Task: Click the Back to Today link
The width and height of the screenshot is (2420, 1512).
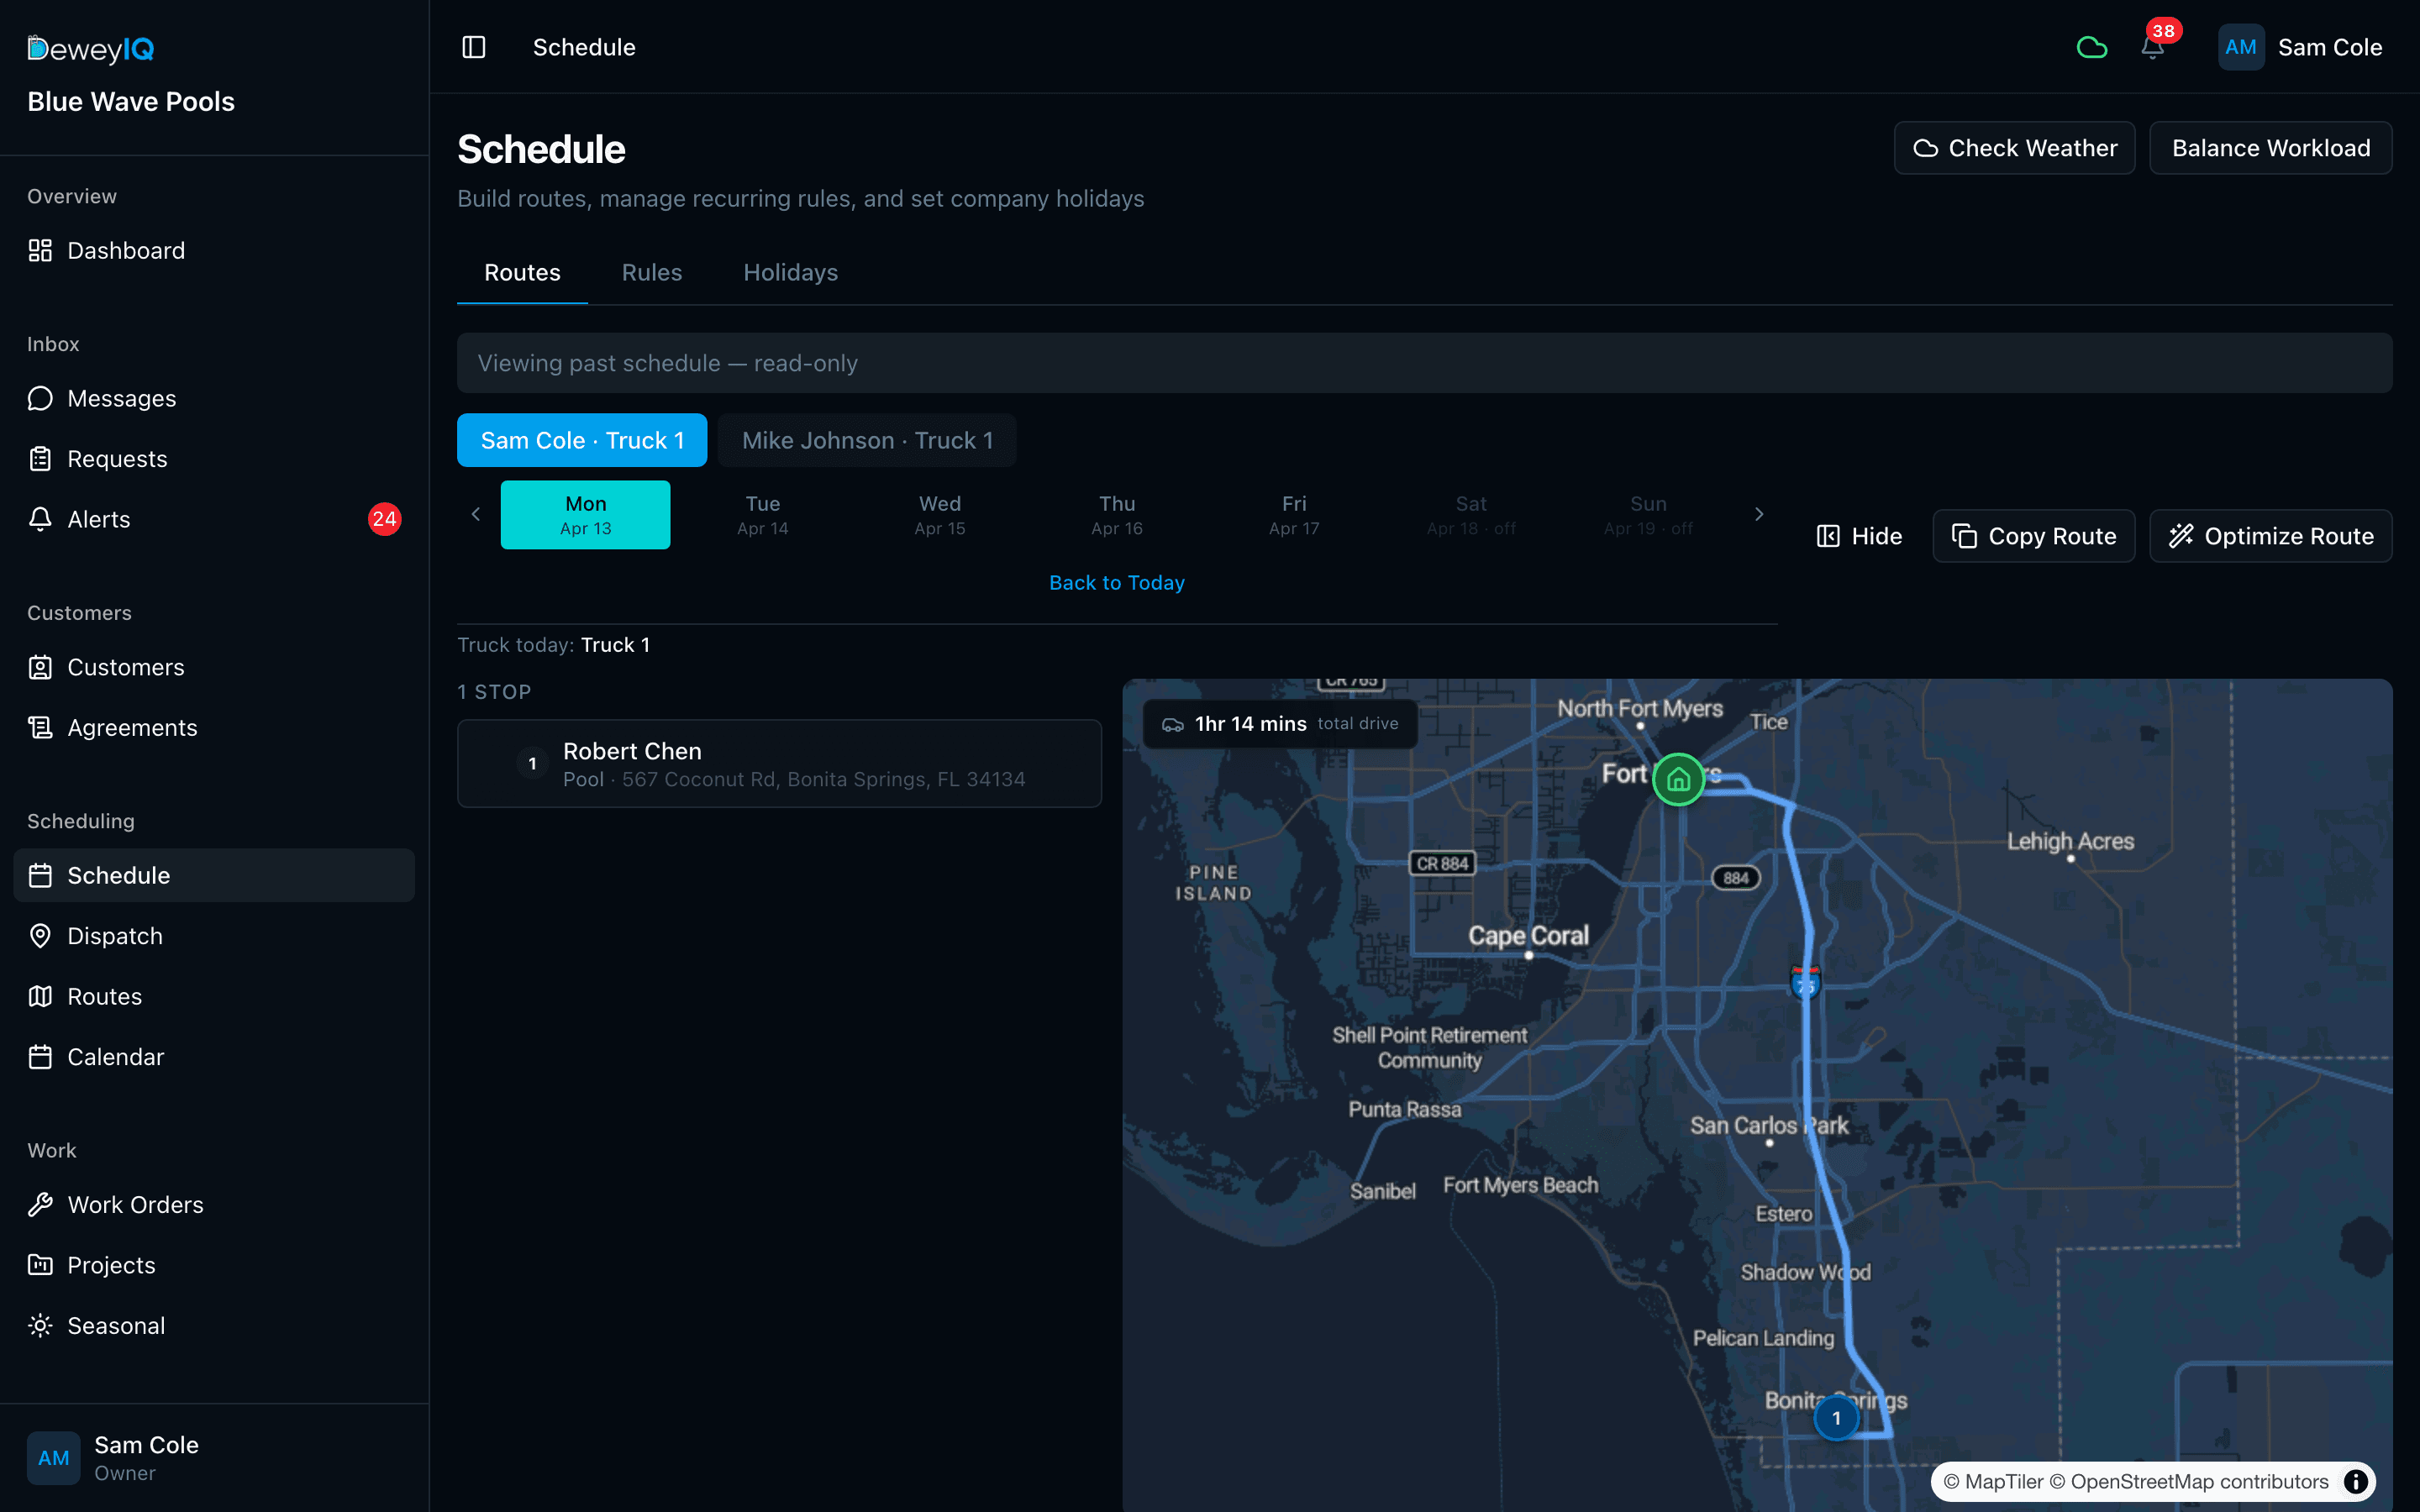Action: coord(1117,582)
